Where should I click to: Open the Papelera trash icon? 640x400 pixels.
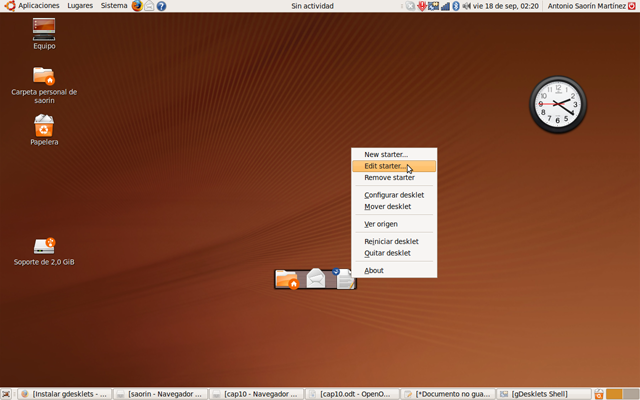pos(44,125)
